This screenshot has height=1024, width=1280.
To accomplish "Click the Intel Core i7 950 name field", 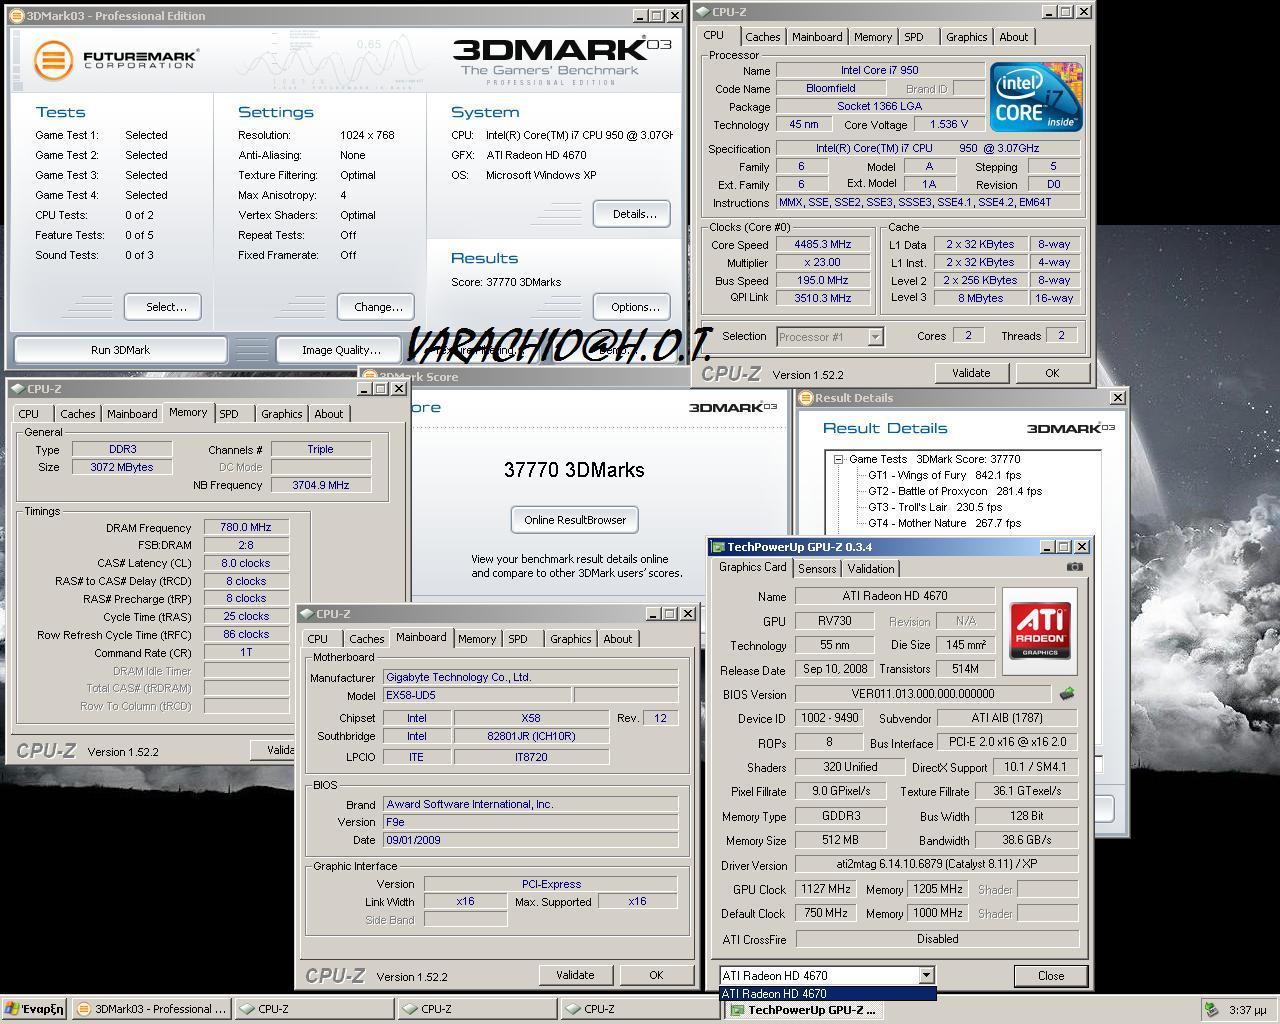I will (880, 70).
